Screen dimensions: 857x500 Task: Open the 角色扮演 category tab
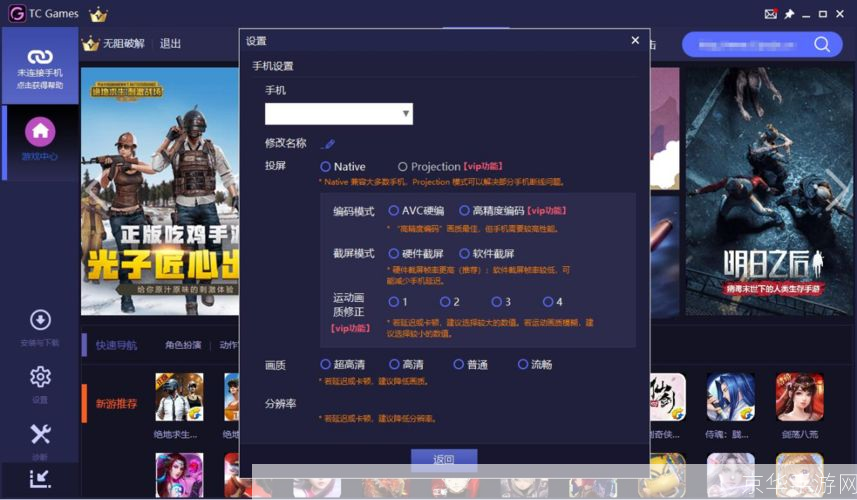184,345
